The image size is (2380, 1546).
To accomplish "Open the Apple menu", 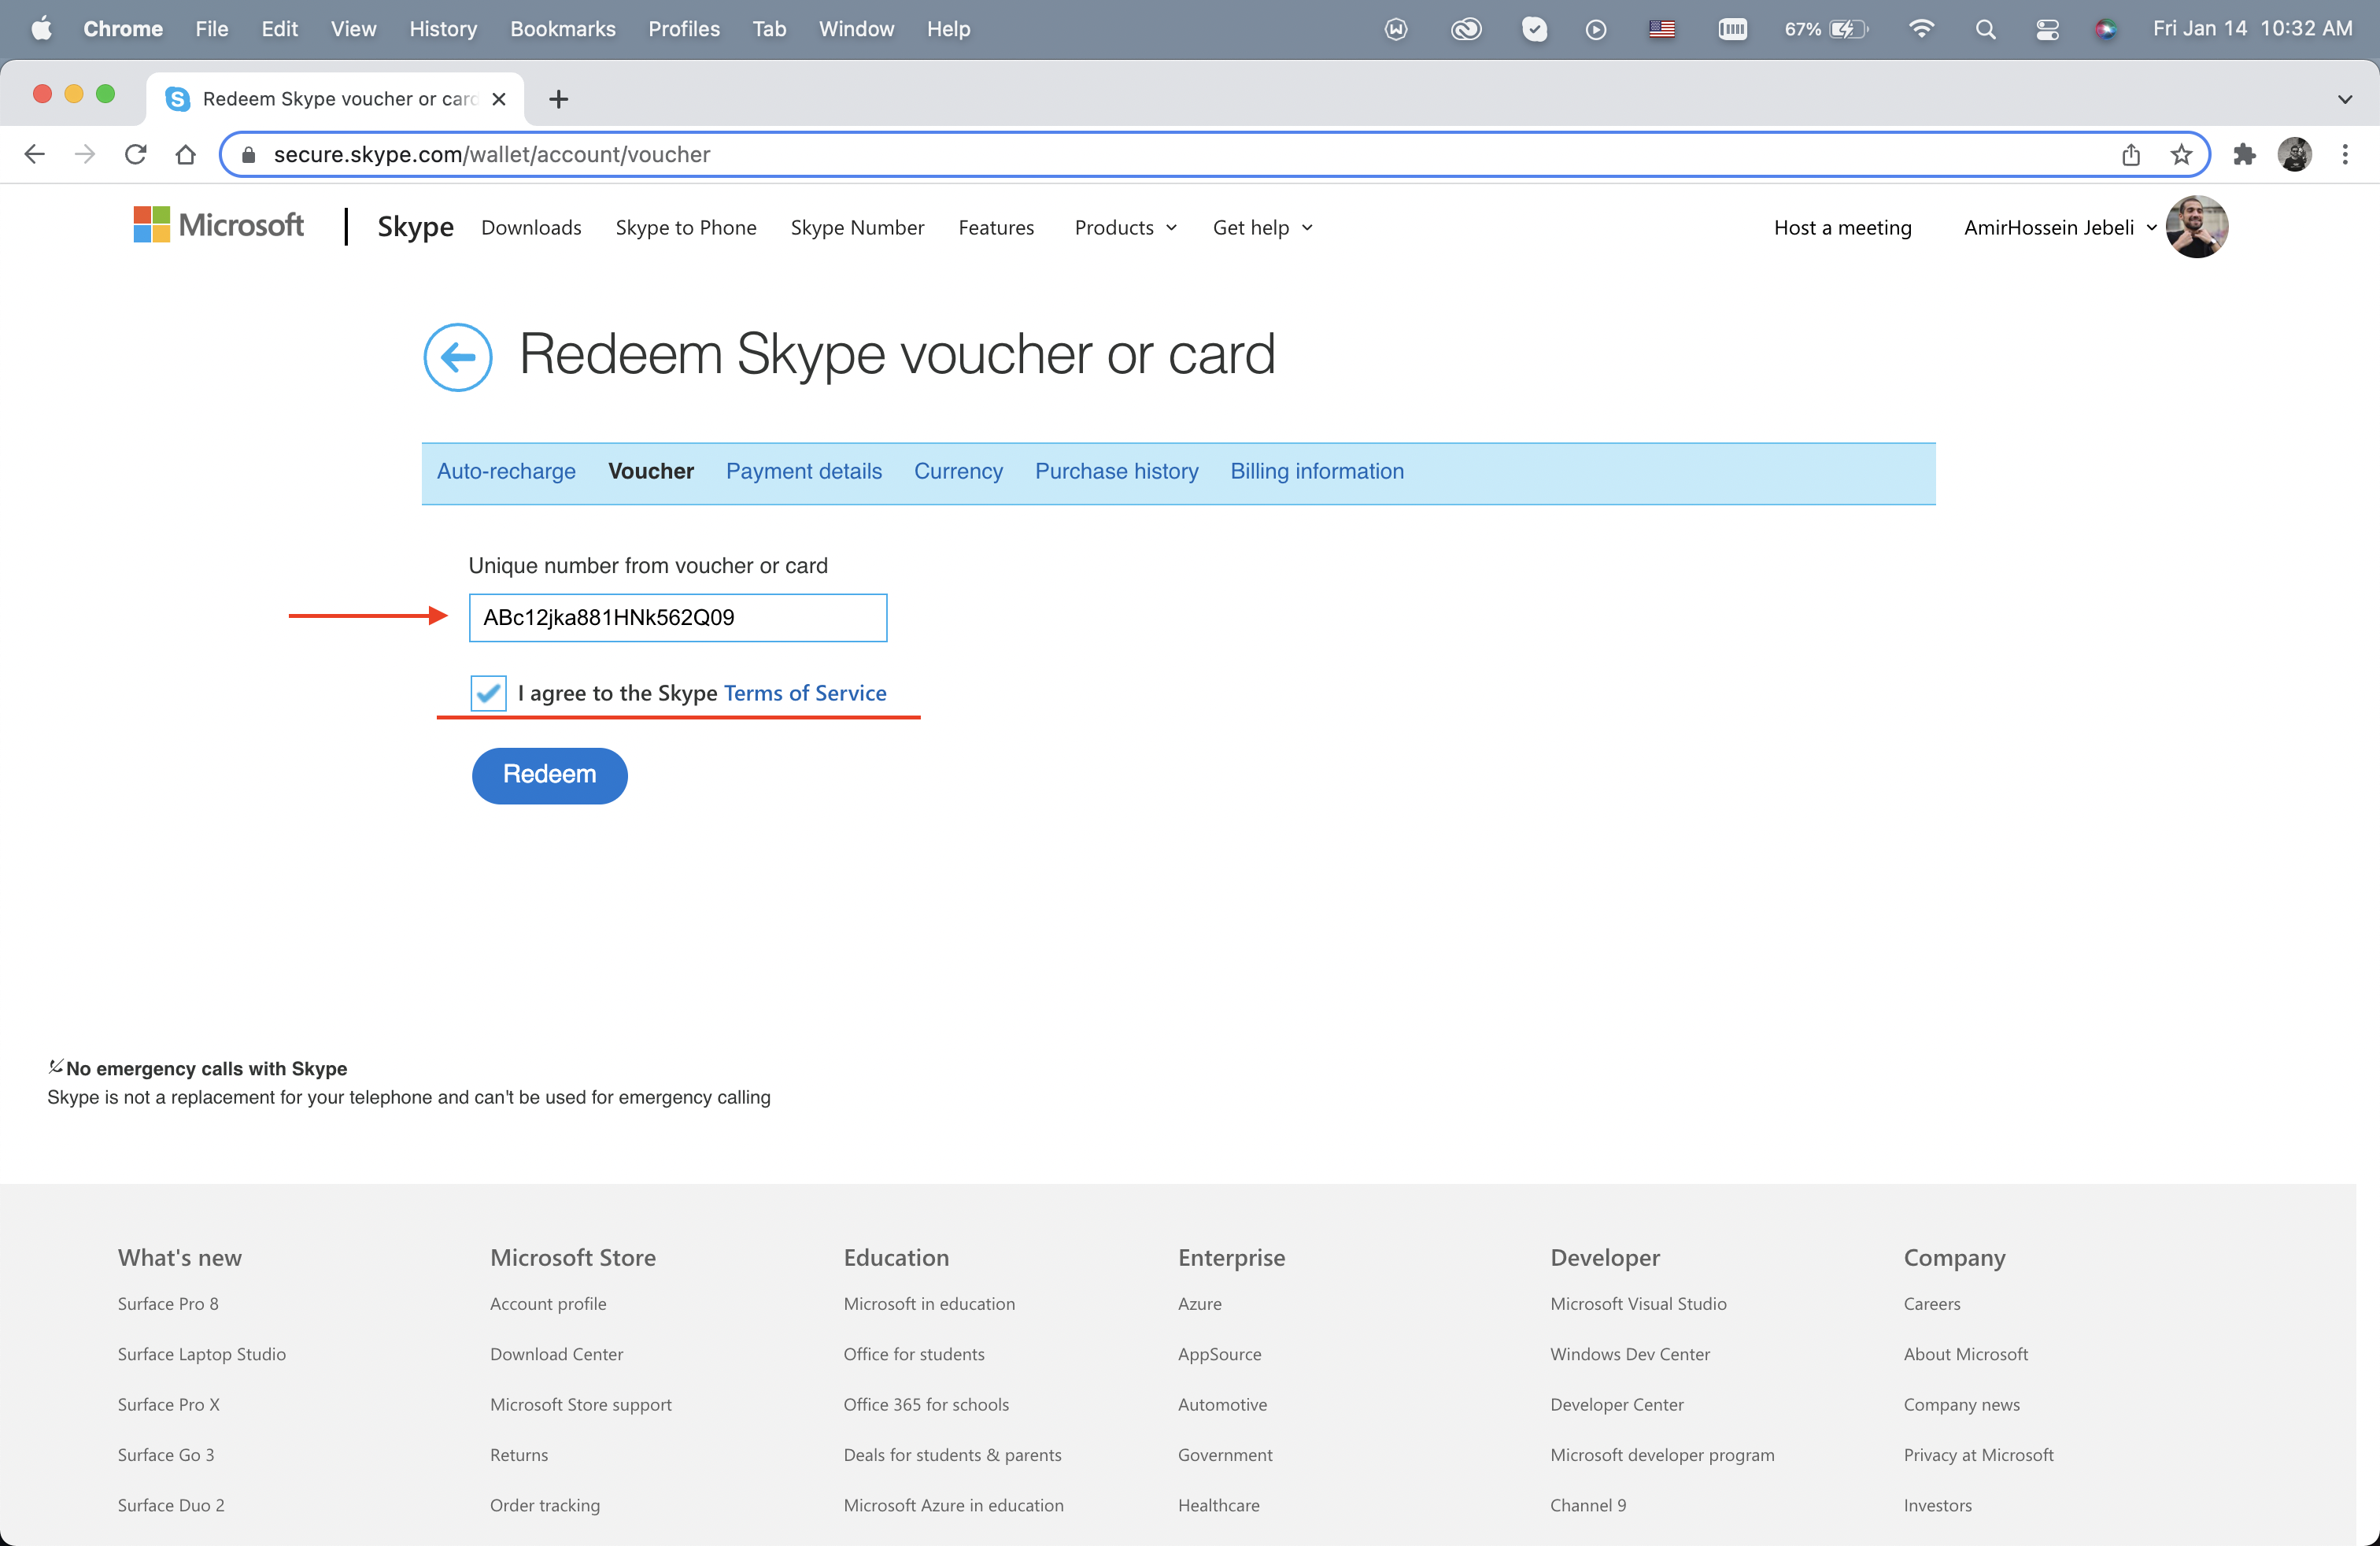I will pyautogui.click(x=42, y=29).
